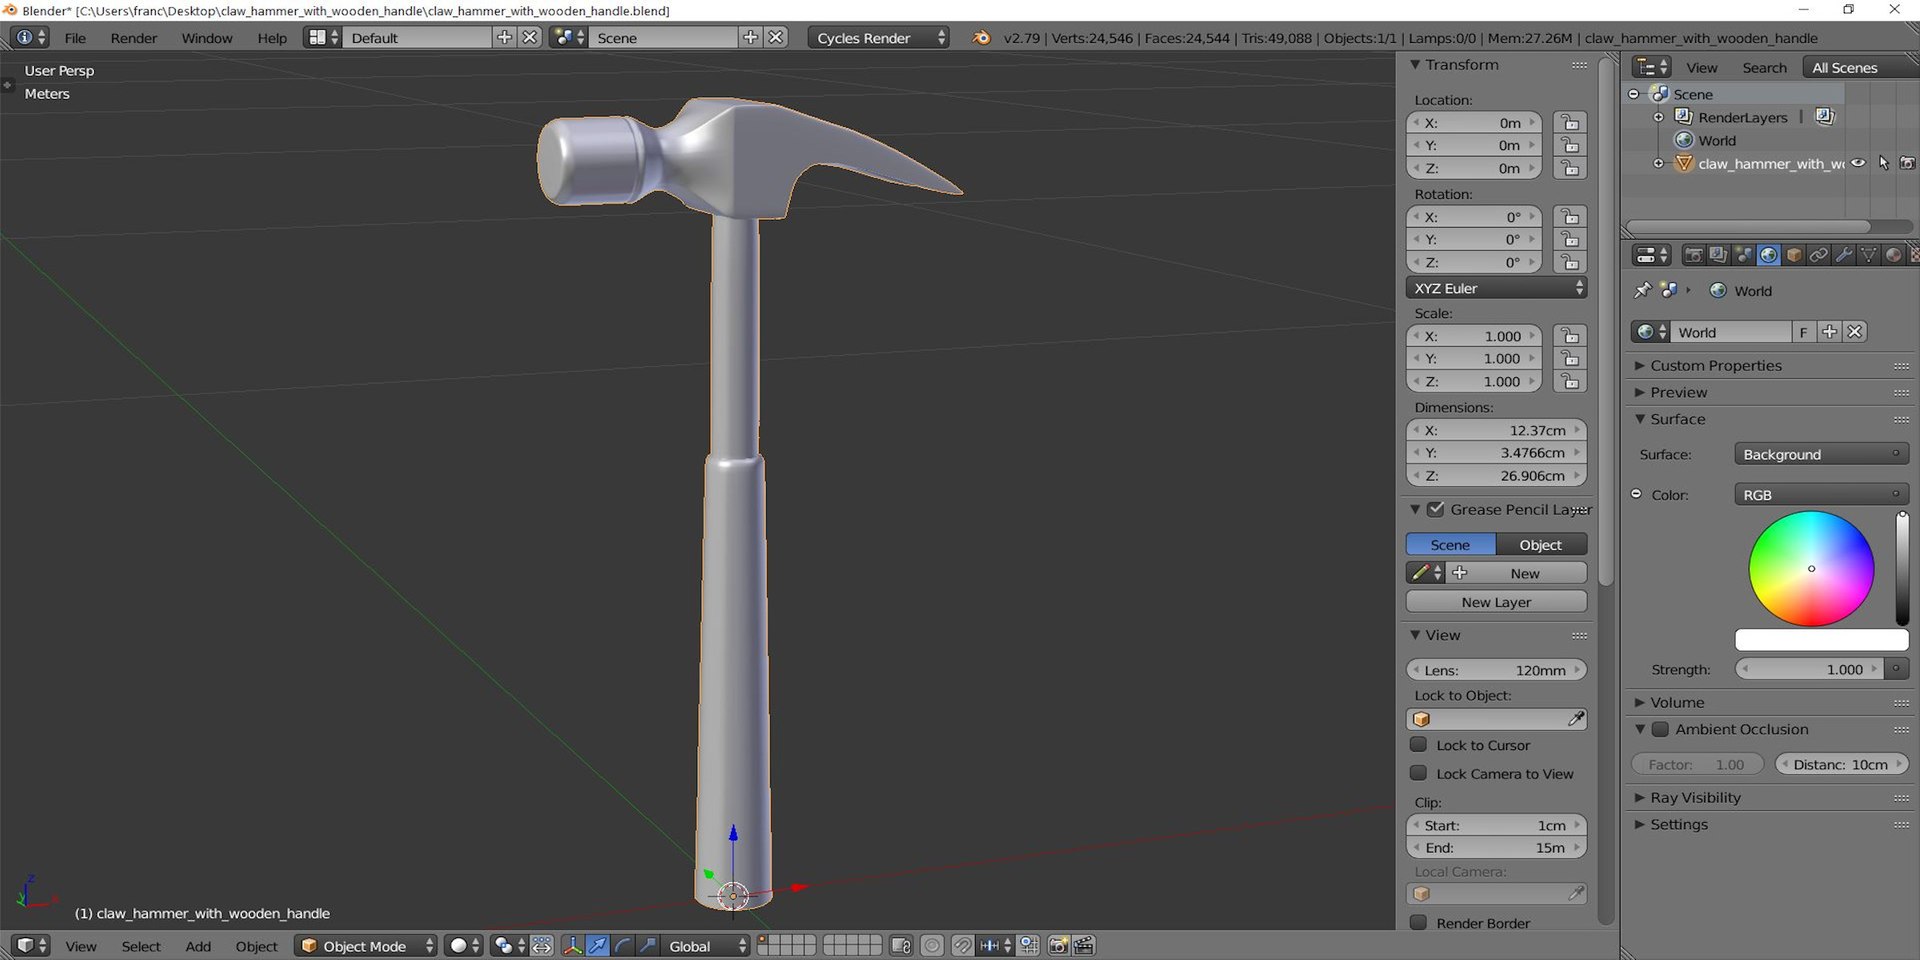
Task: Open the Scene properties tab
Action: click(x=1743, y=255)
